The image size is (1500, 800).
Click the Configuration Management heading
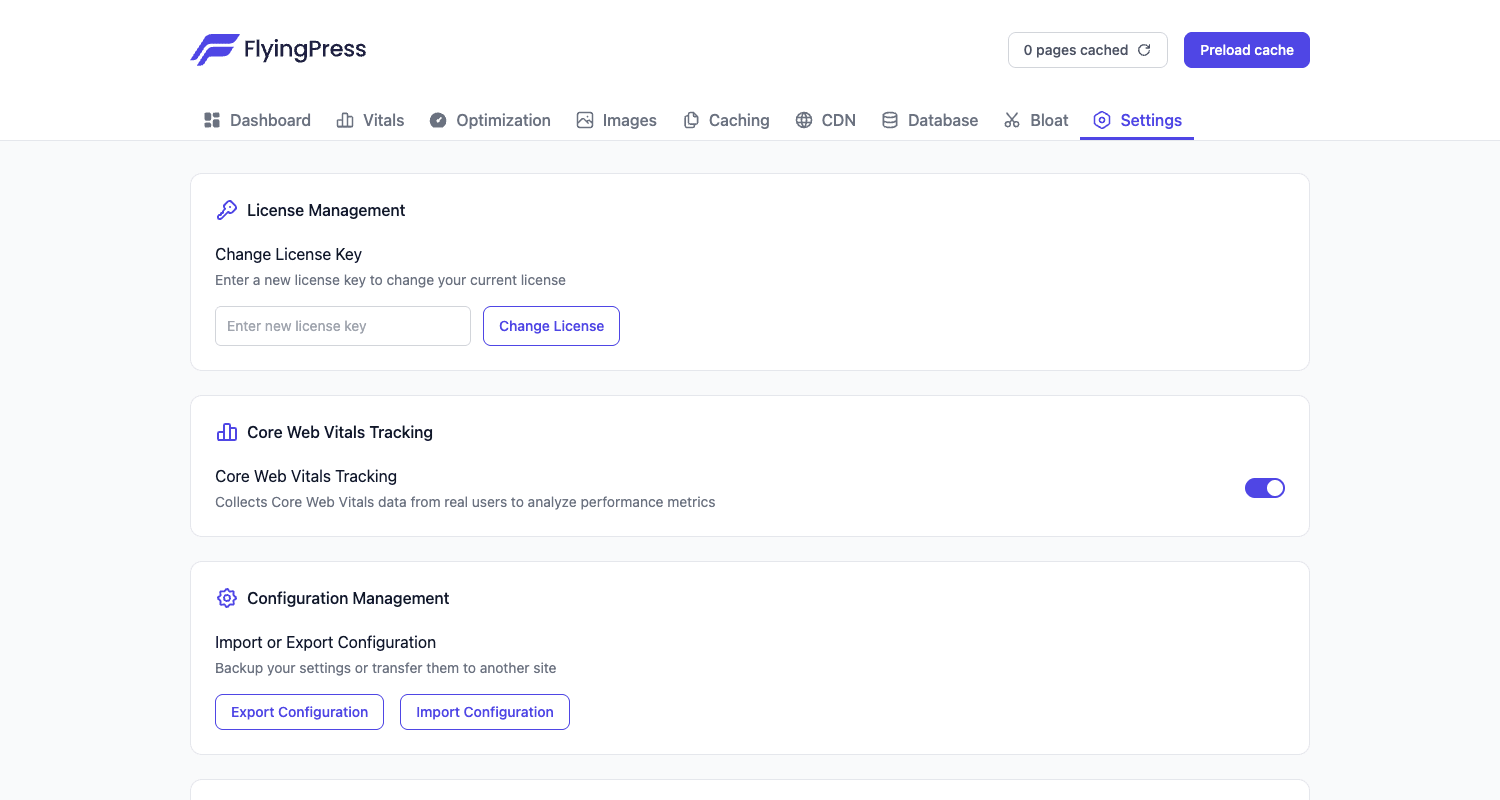tap(348, 598)
